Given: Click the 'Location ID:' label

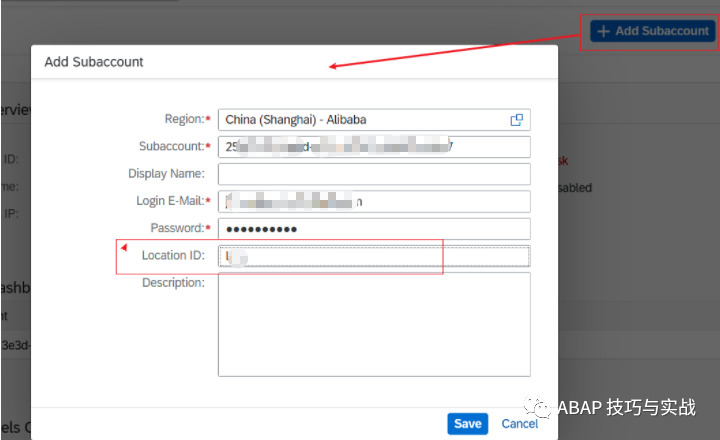Looking at the screenshot, I should [x=173, y=255].
